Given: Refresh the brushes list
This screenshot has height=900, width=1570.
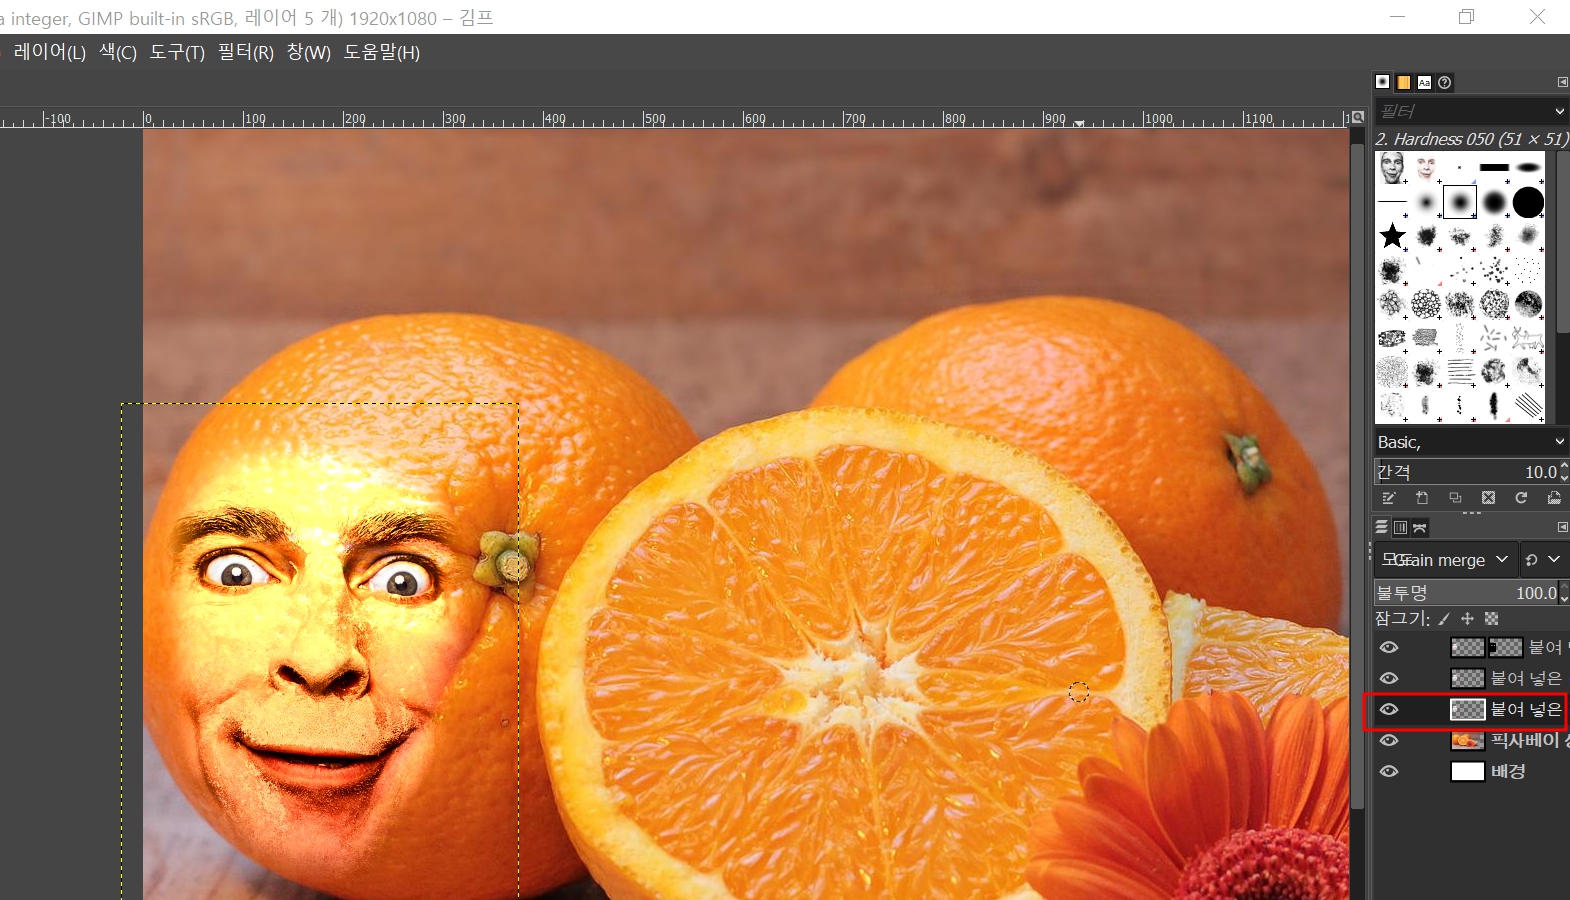Looking at the screenshot, I should pos(1521,498).
